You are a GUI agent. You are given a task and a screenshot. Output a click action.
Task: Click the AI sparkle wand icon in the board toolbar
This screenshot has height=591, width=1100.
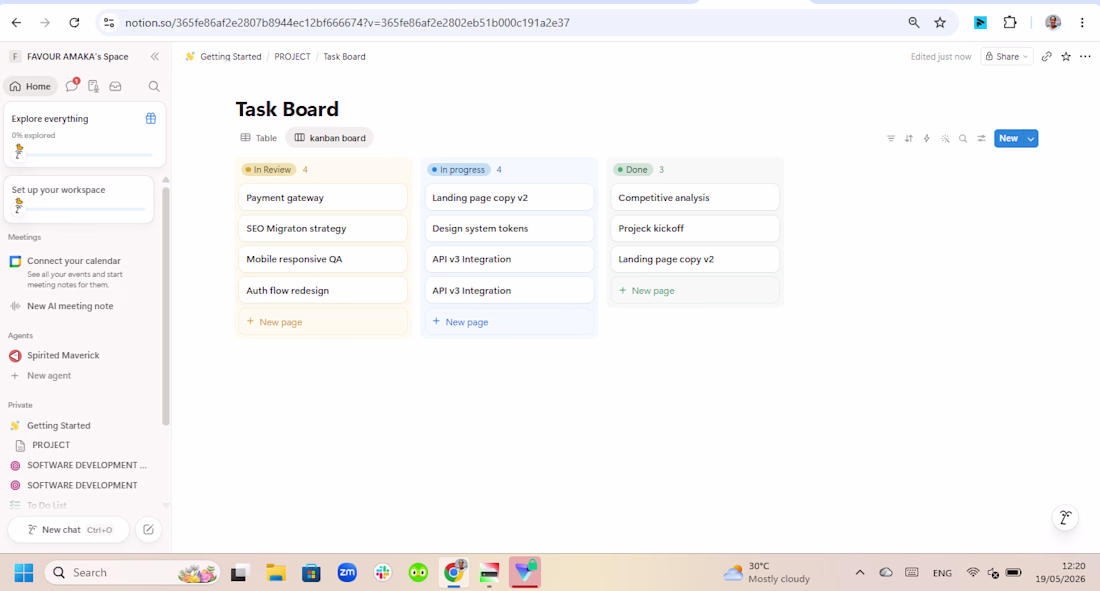tap(945, 138)
